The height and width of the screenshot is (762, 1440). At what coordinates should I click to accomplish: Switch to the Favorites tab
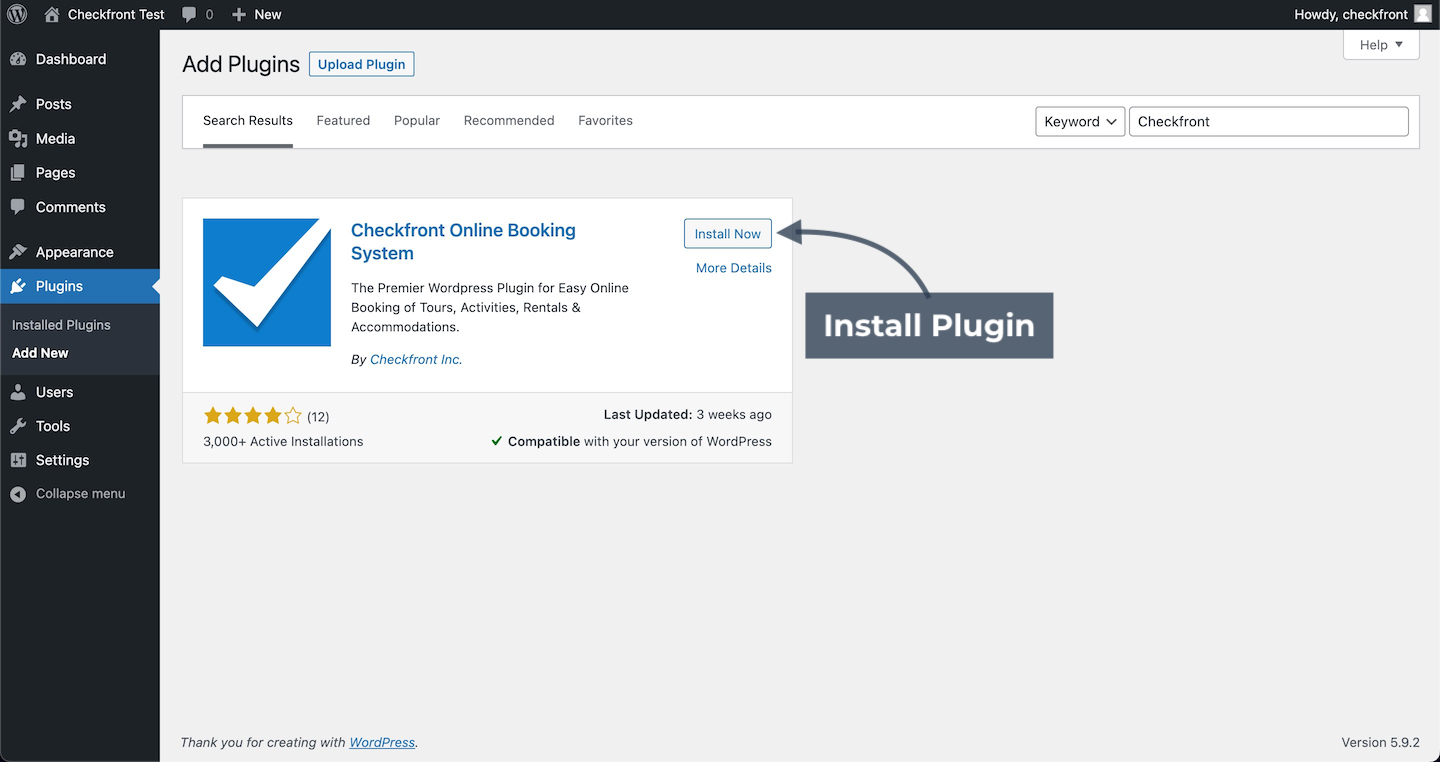point(605,121)
